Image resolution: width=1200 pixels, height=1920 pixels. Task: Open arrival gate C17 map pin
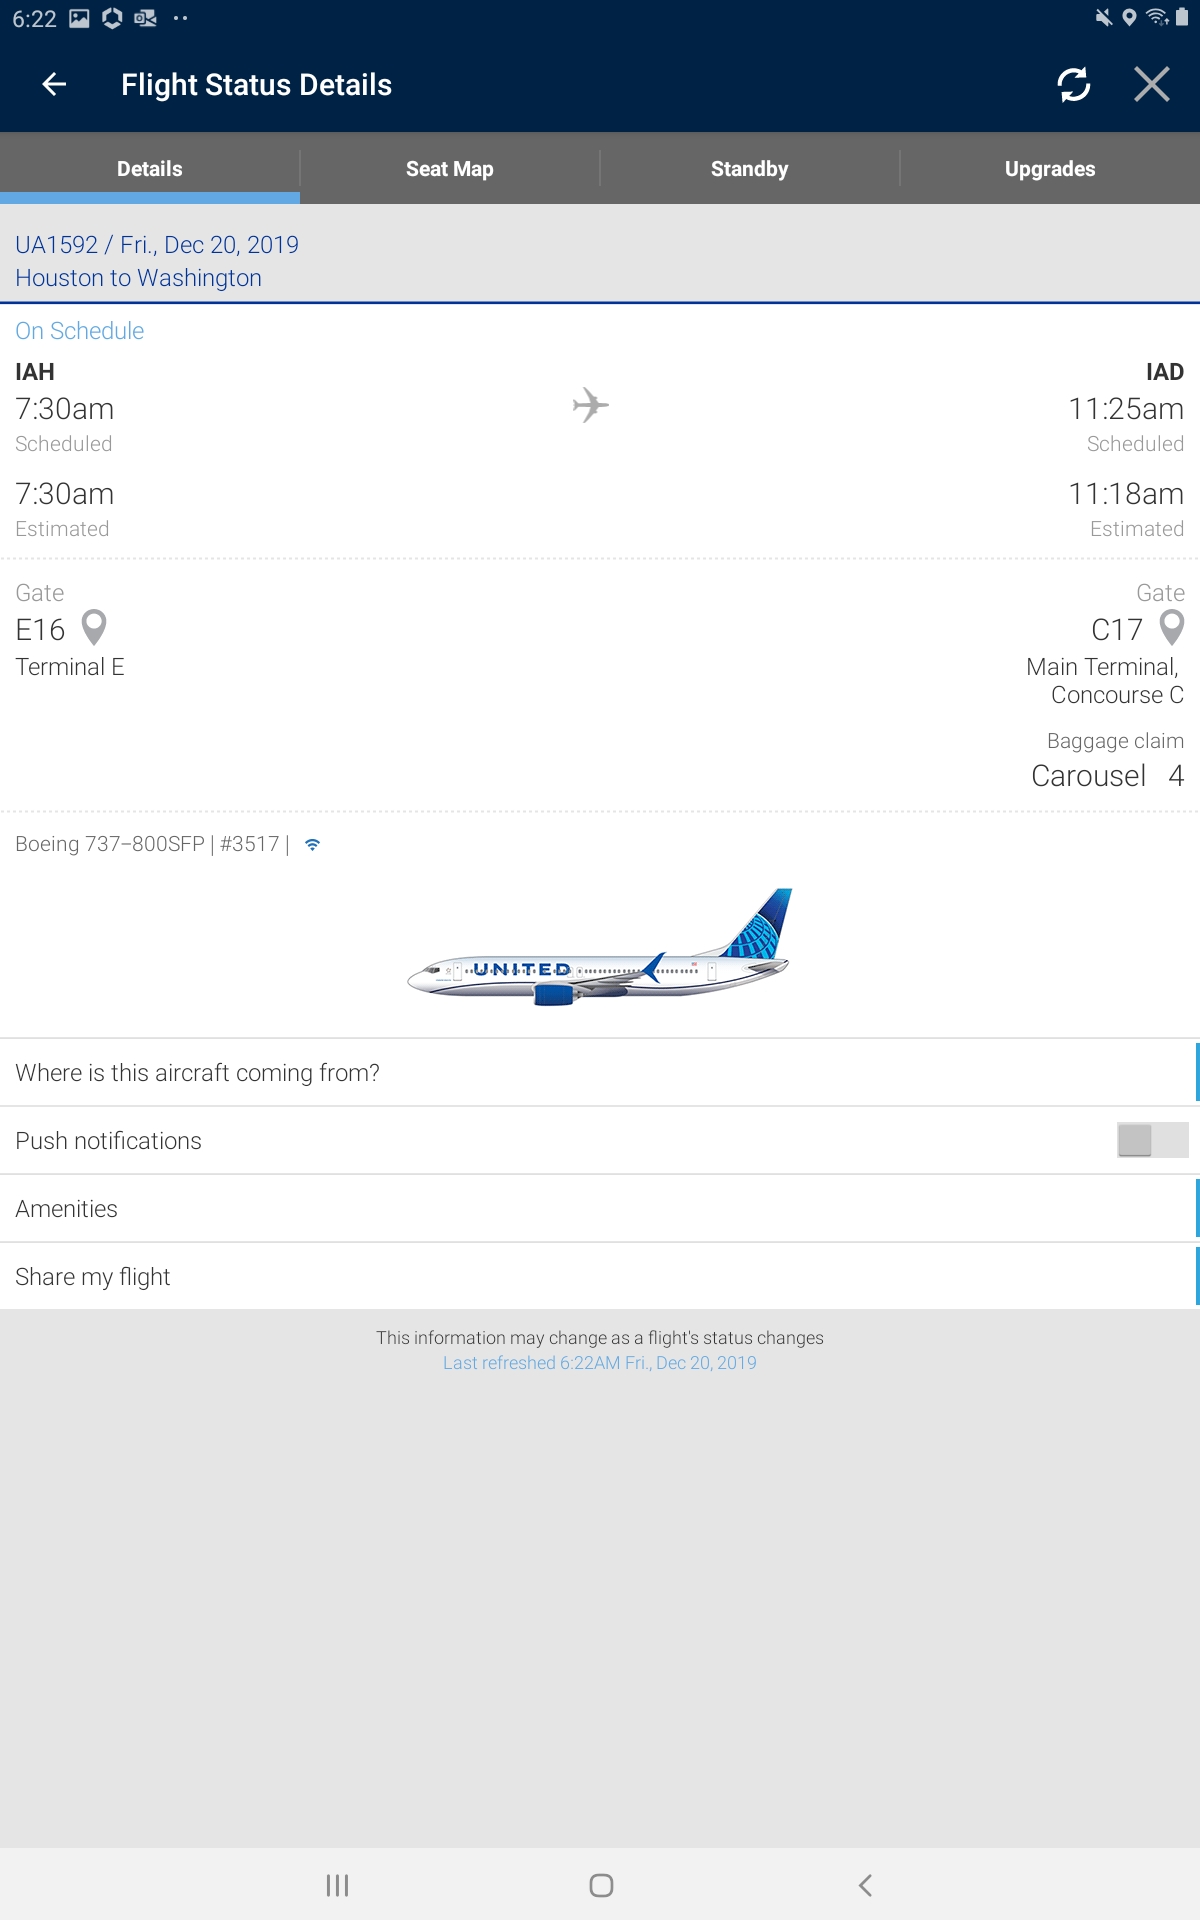1171,628
